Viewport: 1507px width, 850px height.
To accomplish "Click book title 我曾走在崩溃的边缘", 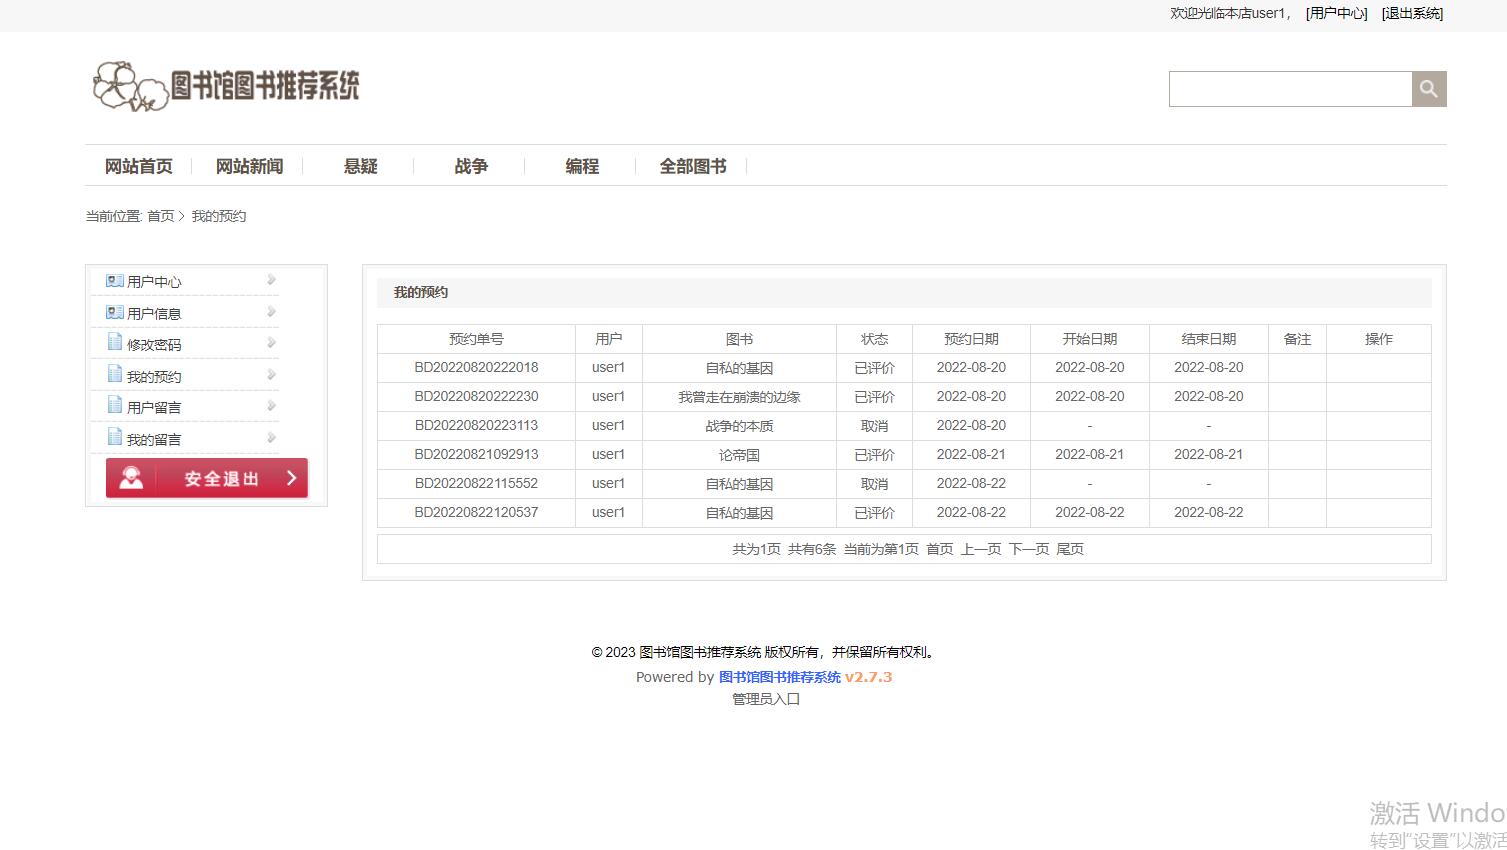I will 739,397.
